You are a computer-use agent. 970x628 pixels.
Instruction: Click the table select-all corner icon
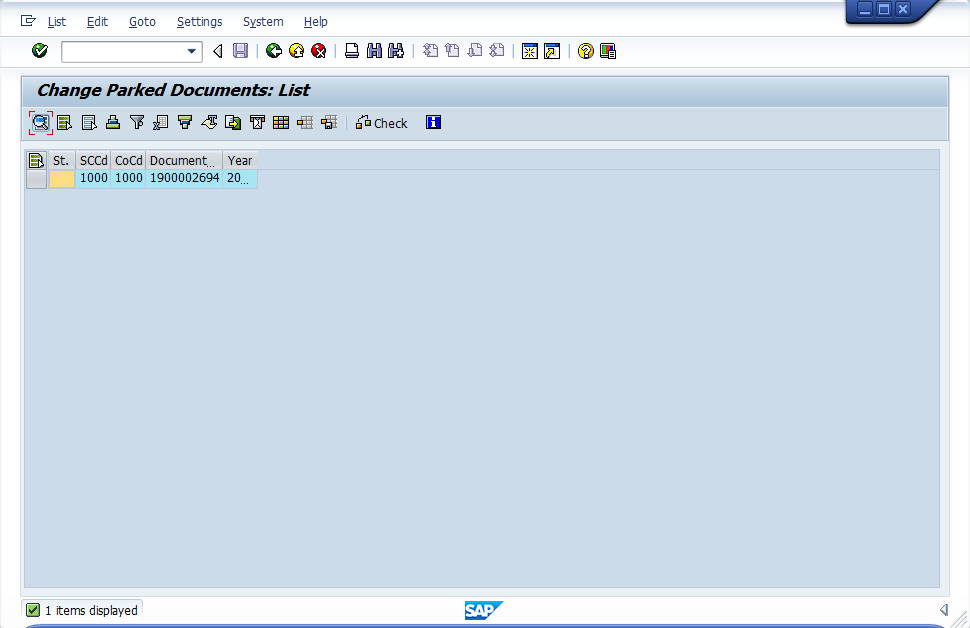36,161
